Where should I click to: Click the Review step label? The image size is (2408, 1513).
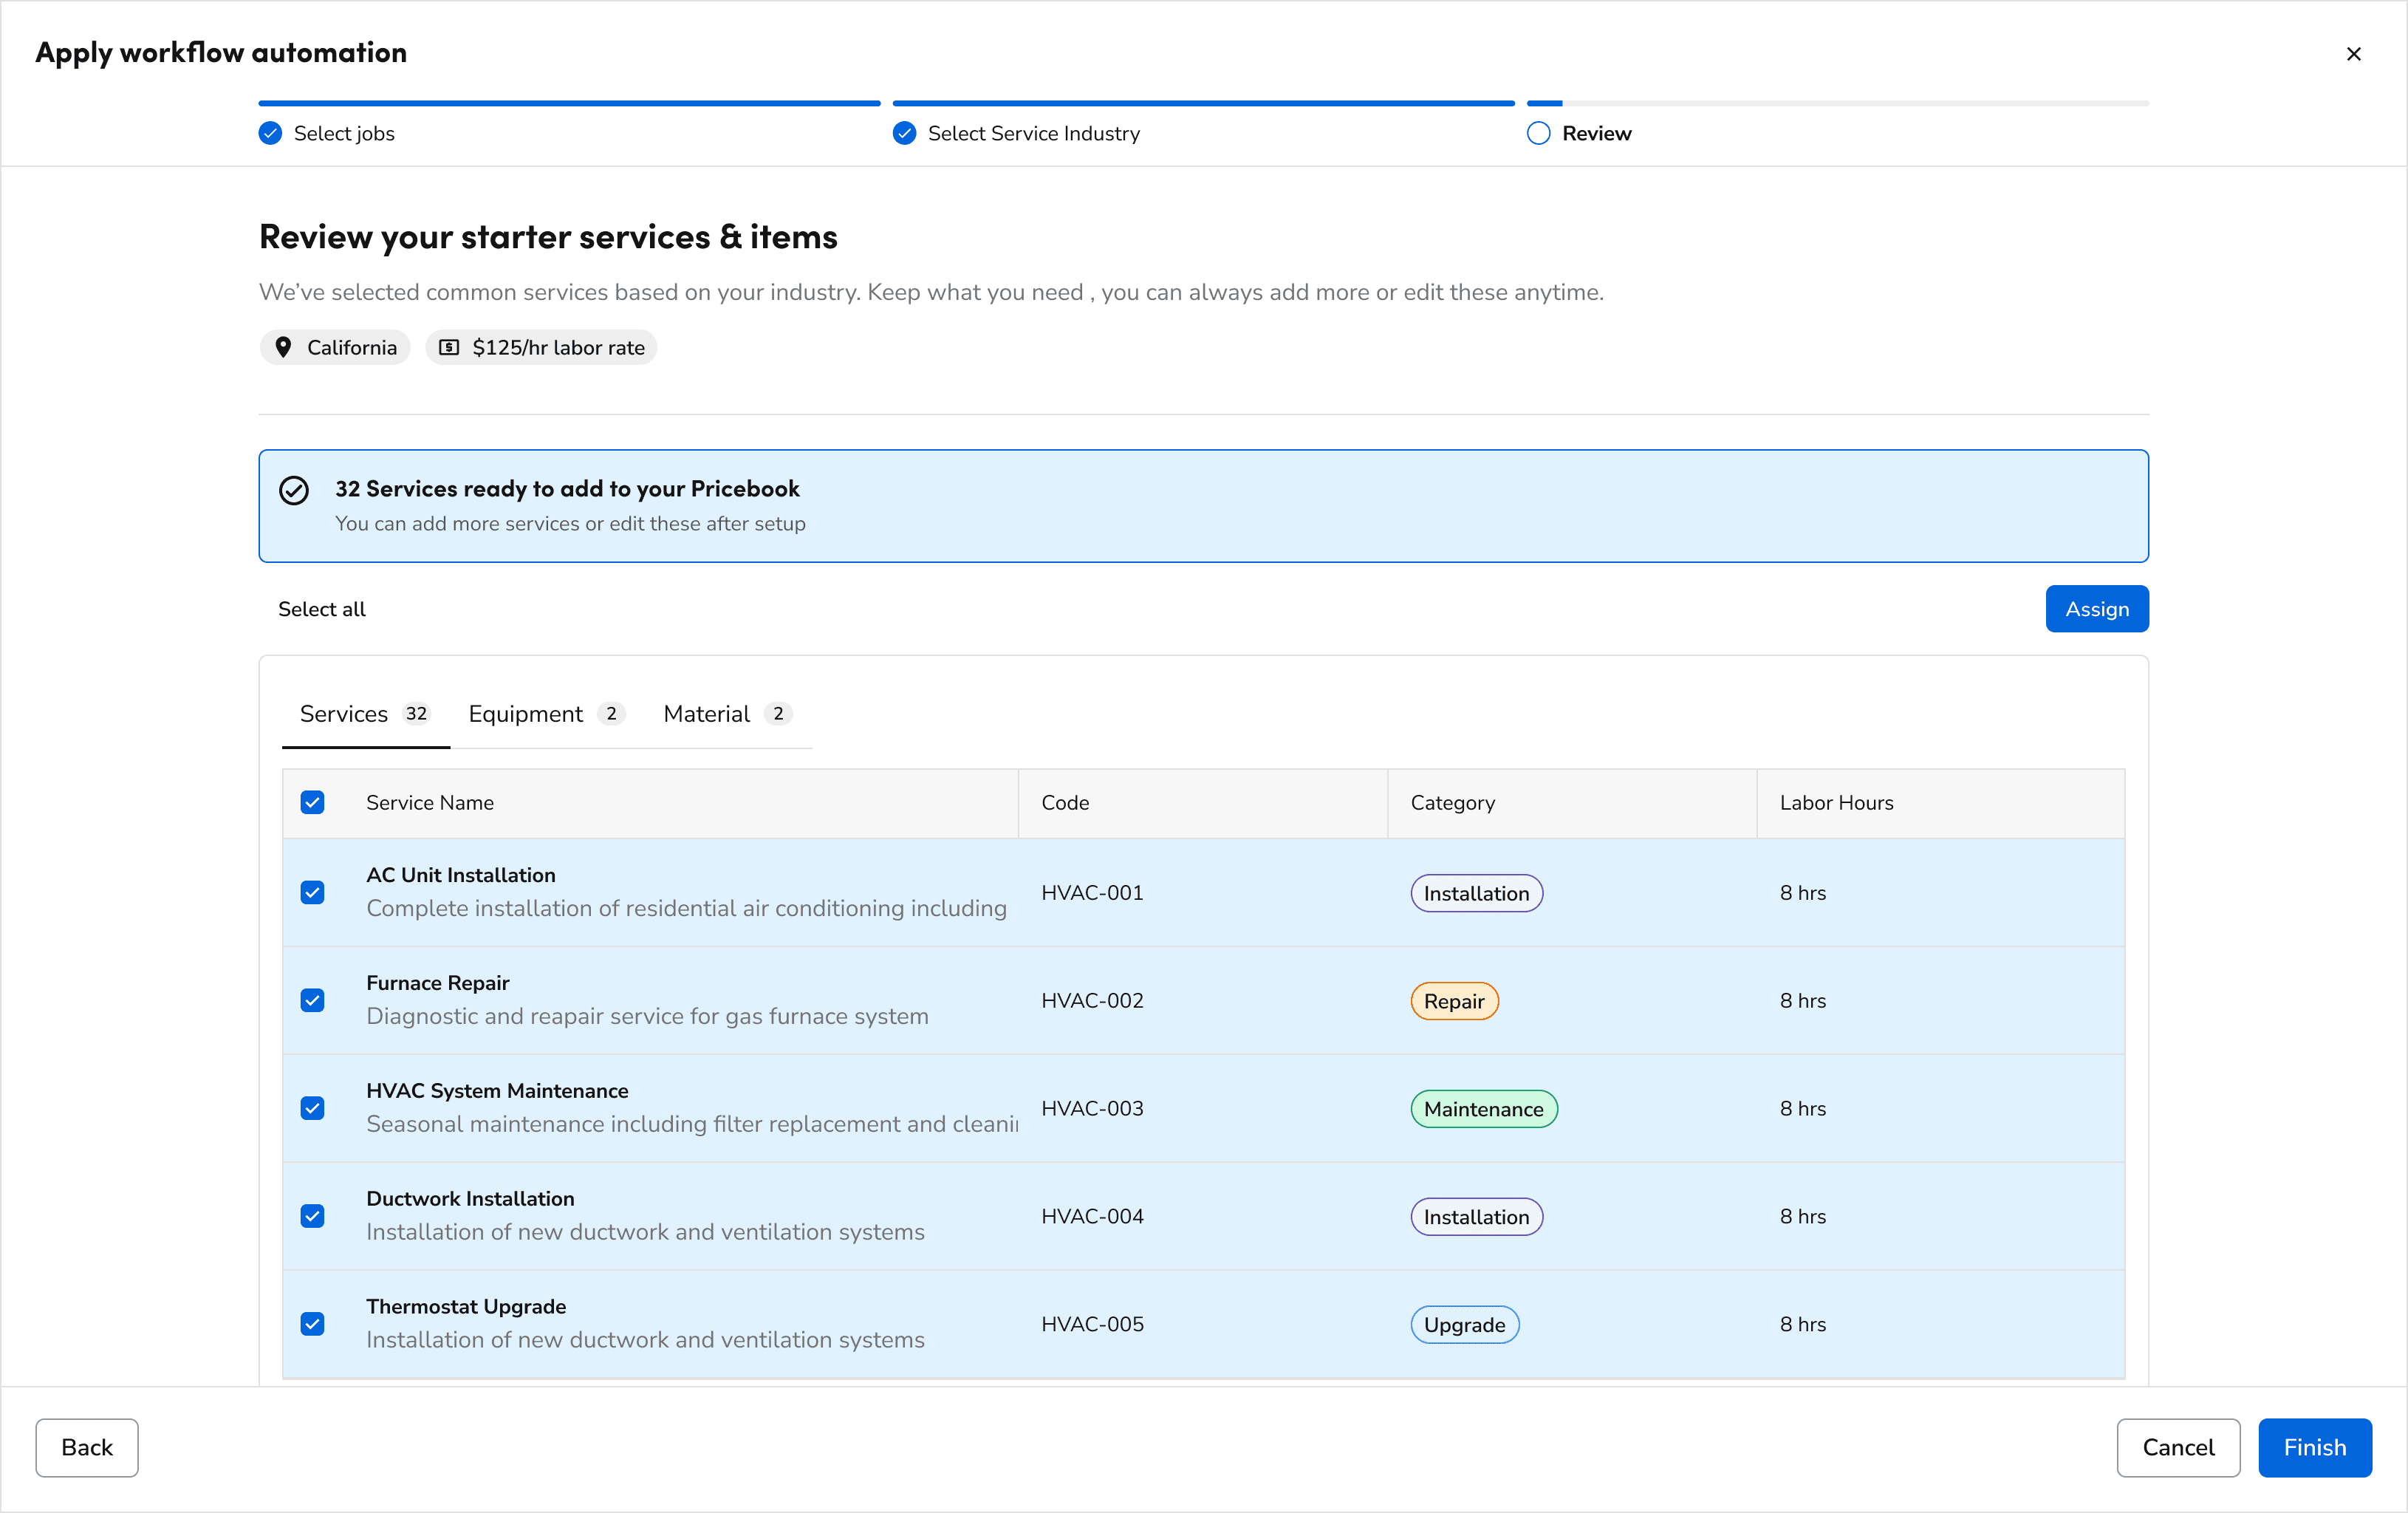point(1597,133)
